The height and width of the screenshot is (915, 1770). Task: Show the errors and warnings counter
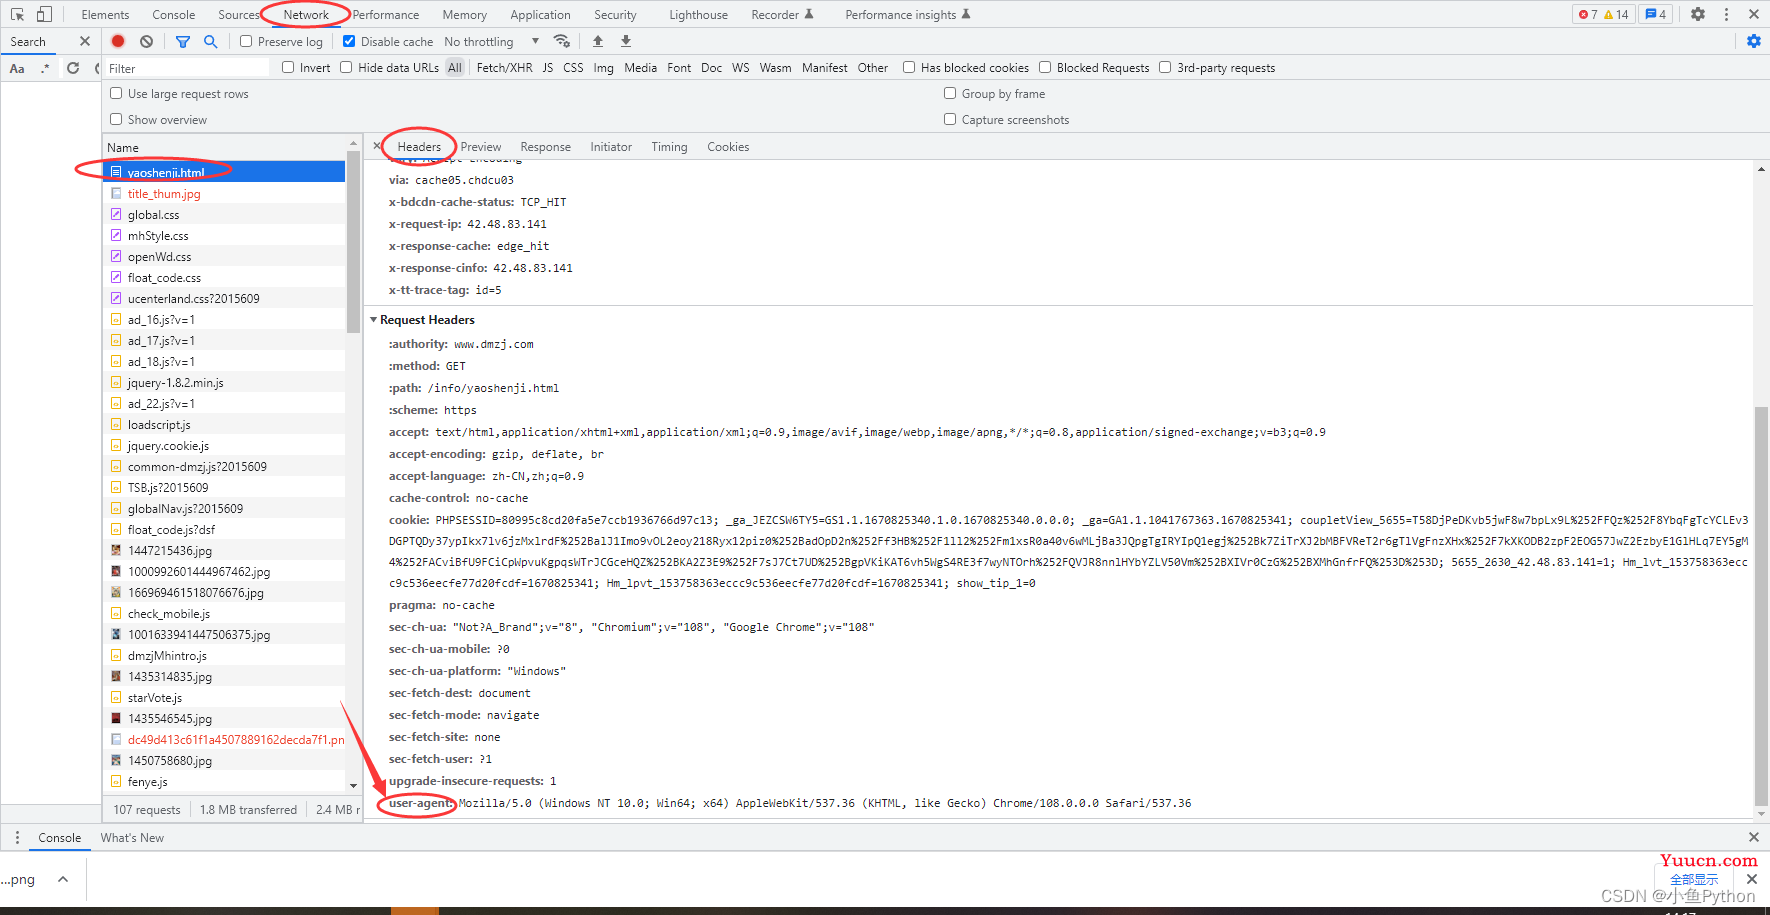(x=1603, y=14)
